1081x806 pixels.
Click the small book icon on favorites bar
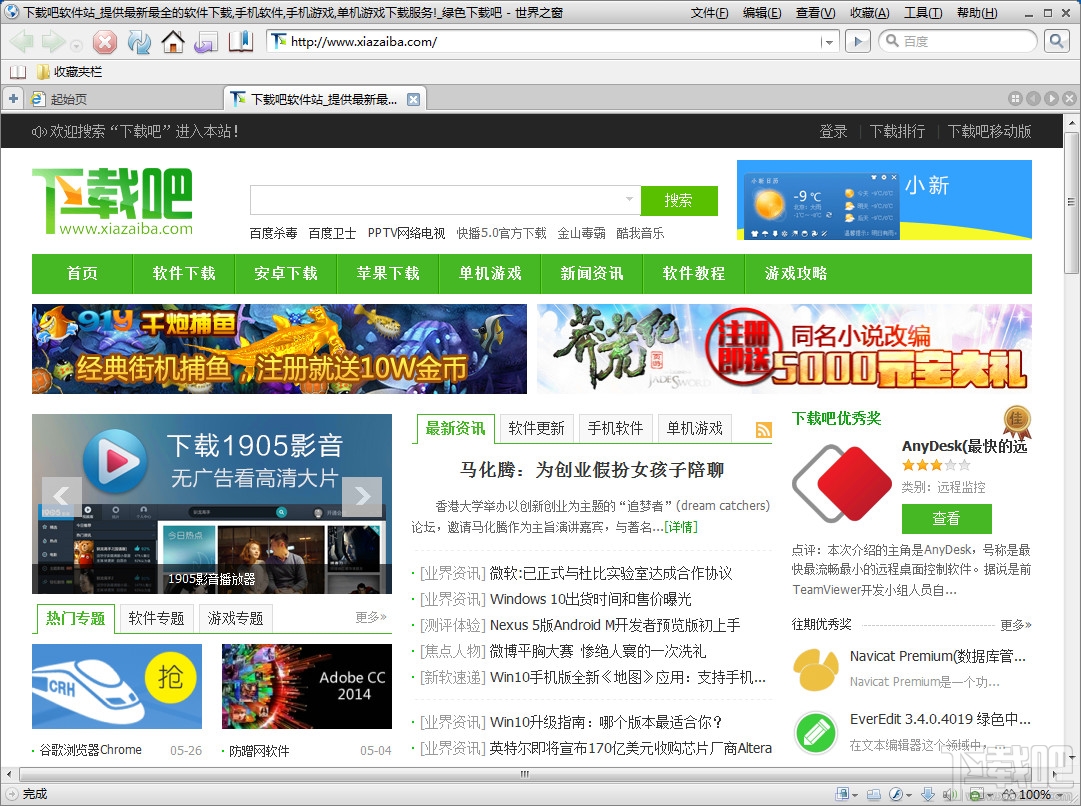coord(18,72)
